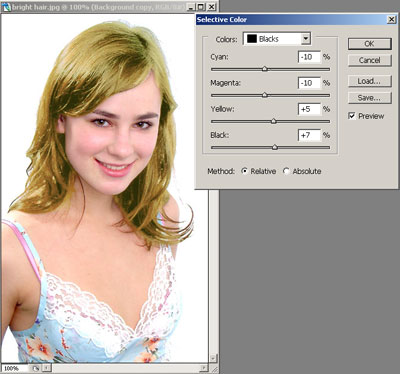
Task: Click the Magenta percentage input field
Action: point(309,83)
